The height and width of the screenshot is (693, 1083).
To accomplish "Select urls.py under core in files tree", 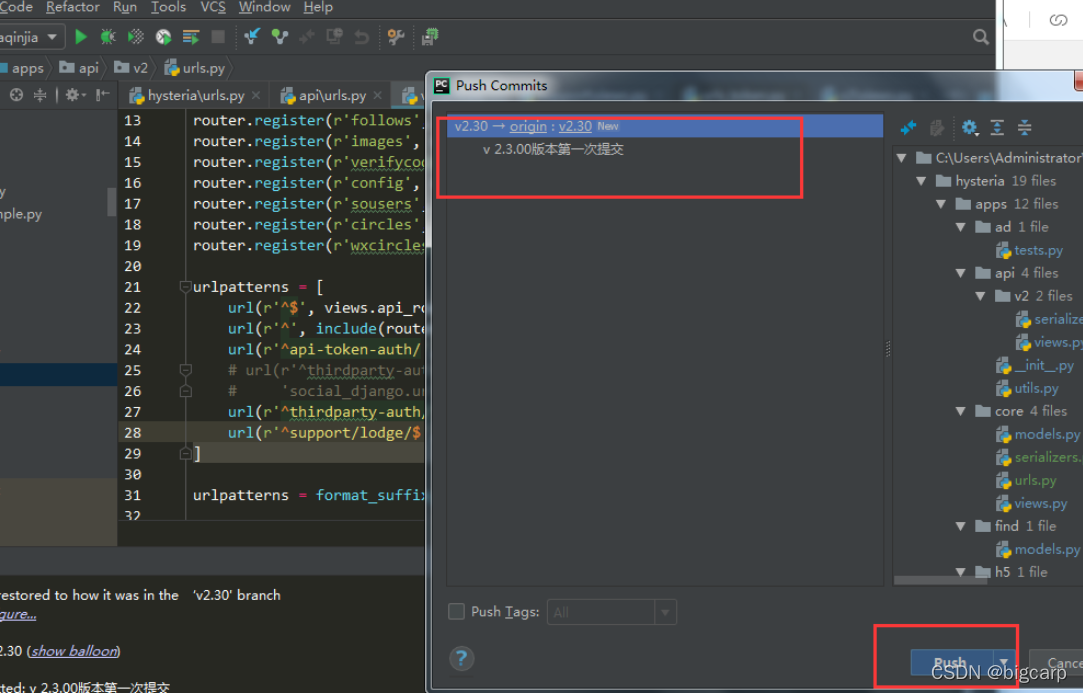I will coord(1035,480).
